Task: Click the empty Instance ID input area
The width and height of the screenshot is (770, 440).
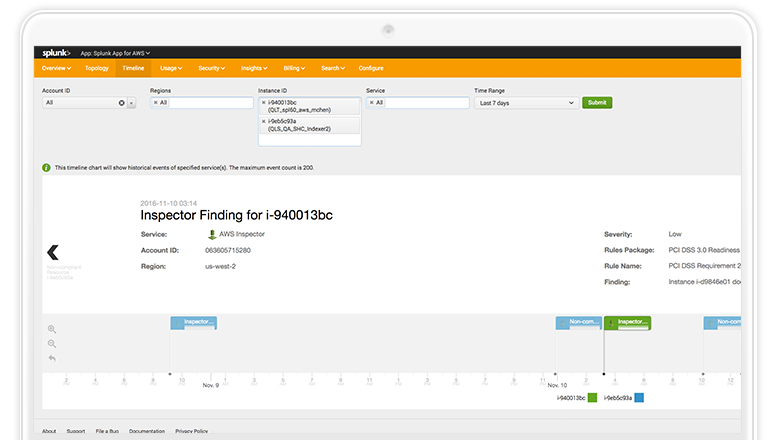Action: 310,140
